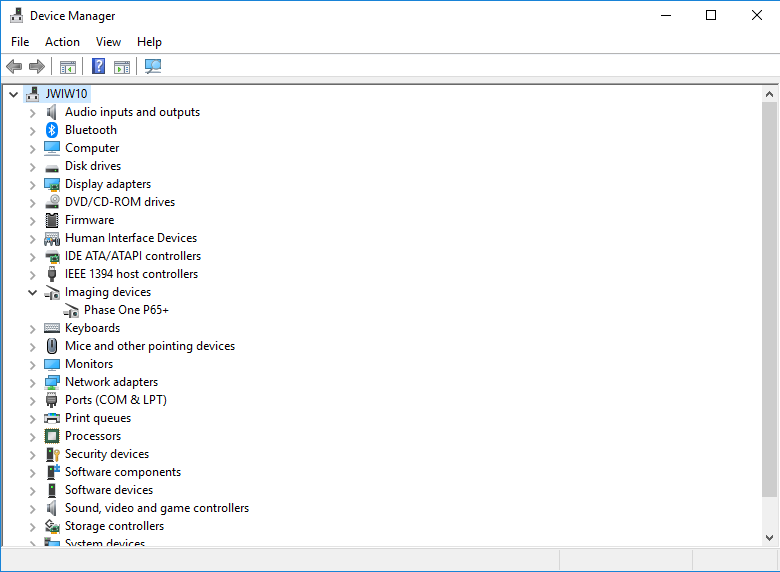Select the Security devices label

point(107,454)
